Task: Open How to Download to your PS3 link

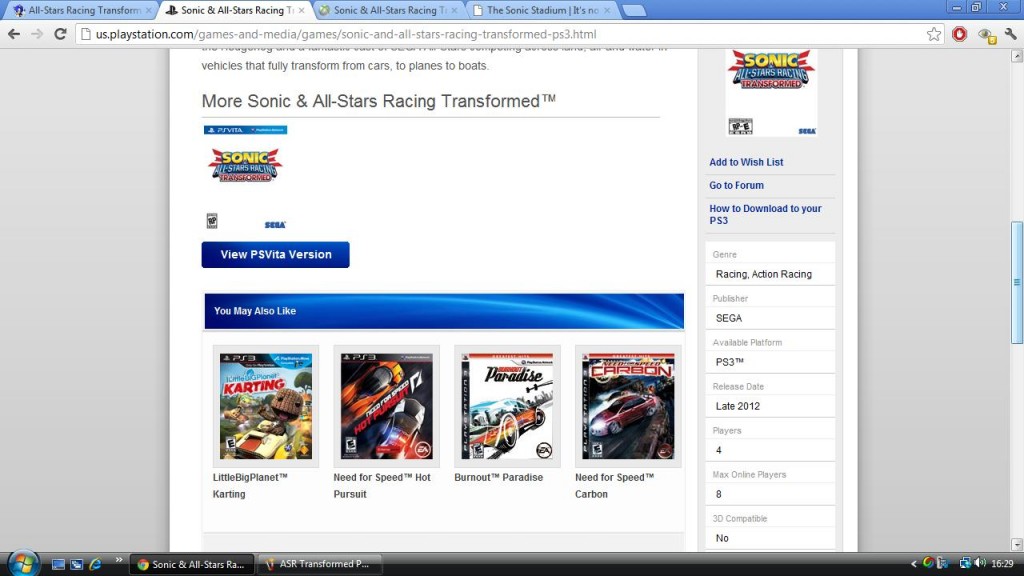Action: coord(765,214)
